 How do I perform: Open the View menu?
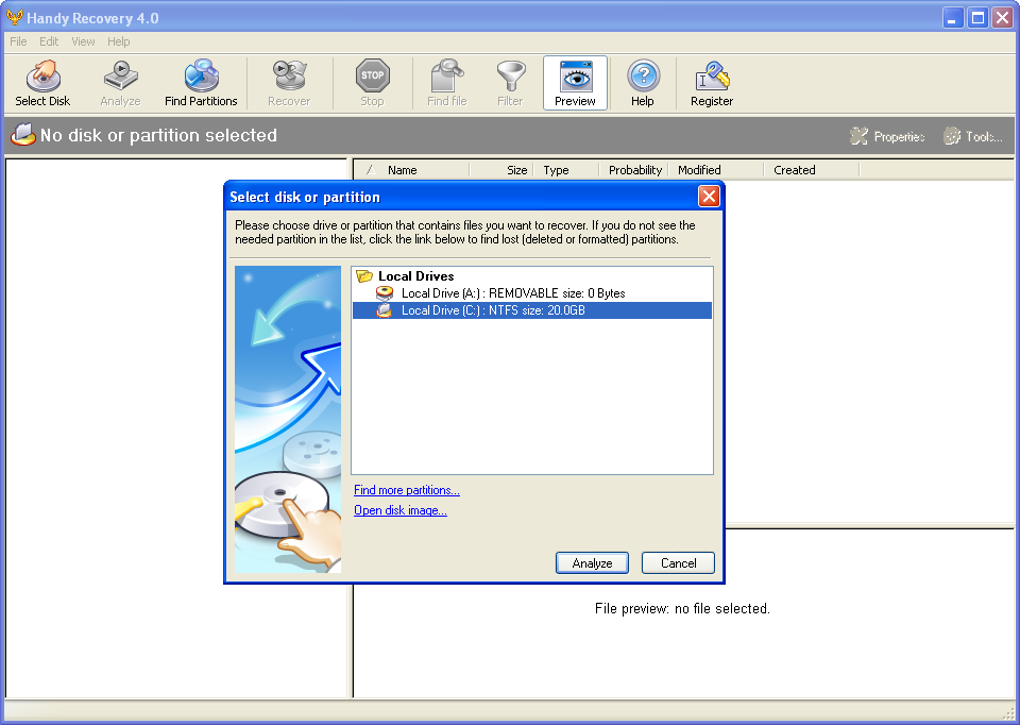click(x=83, y=42)
